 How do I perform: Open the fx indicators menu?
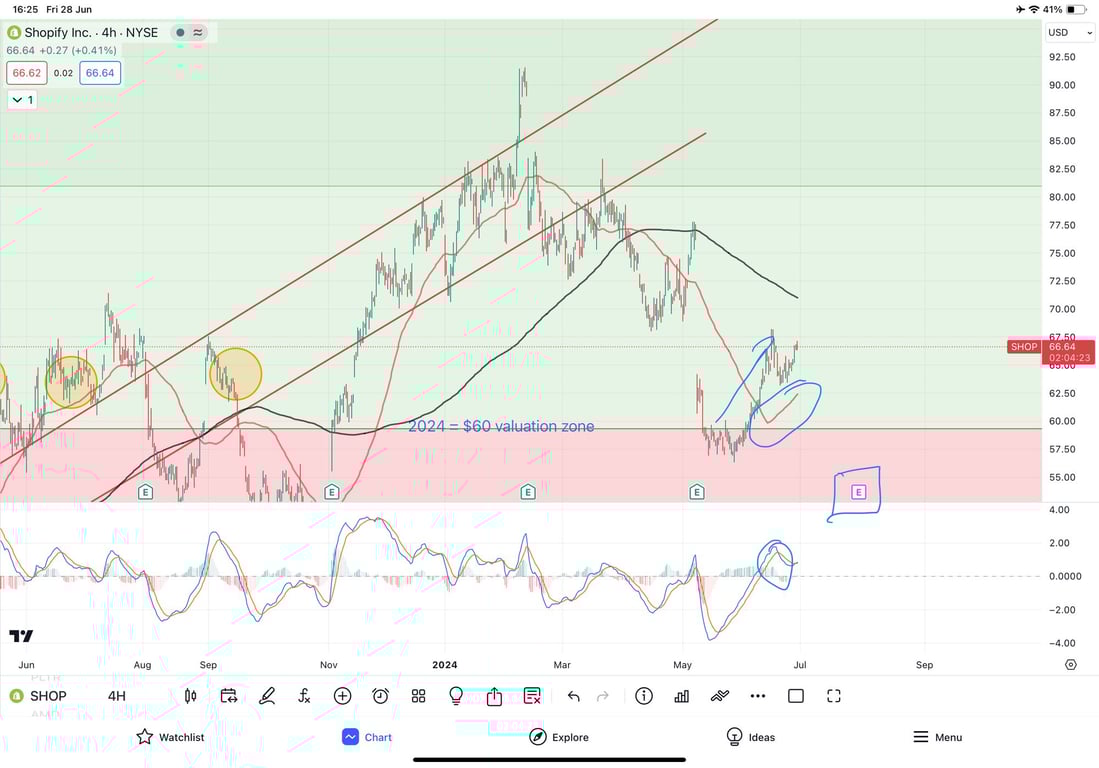[x=304, y=696]
